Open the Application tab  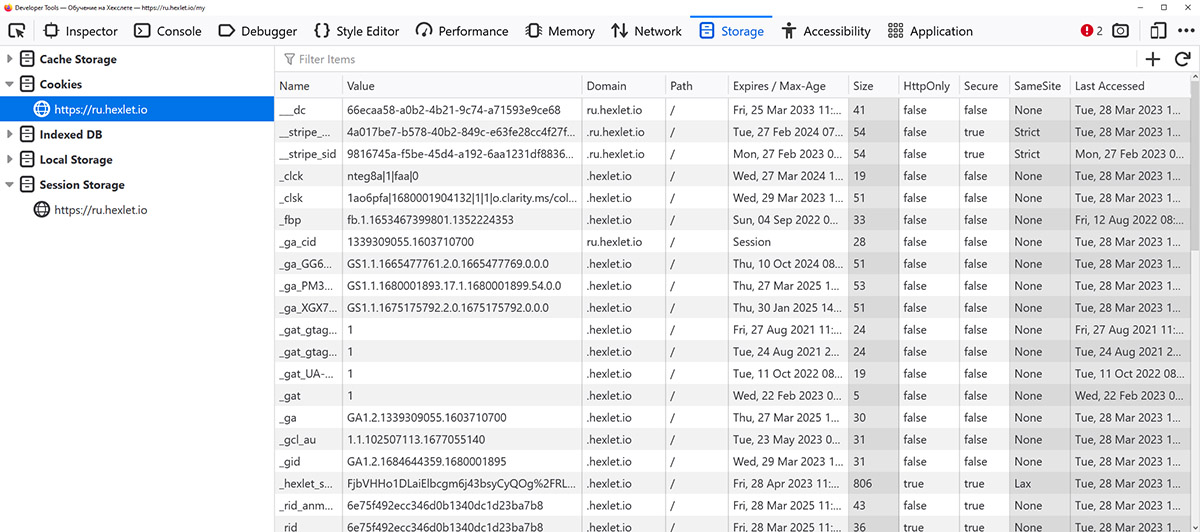[930, 31]
